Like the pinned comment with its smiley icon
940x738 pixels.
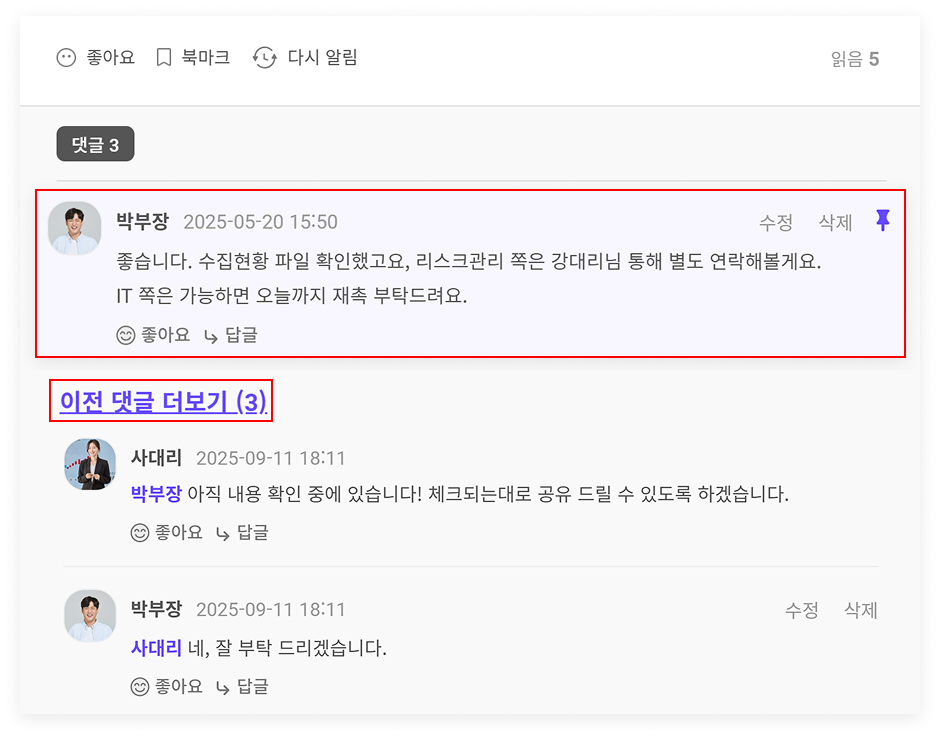(125, 335)
